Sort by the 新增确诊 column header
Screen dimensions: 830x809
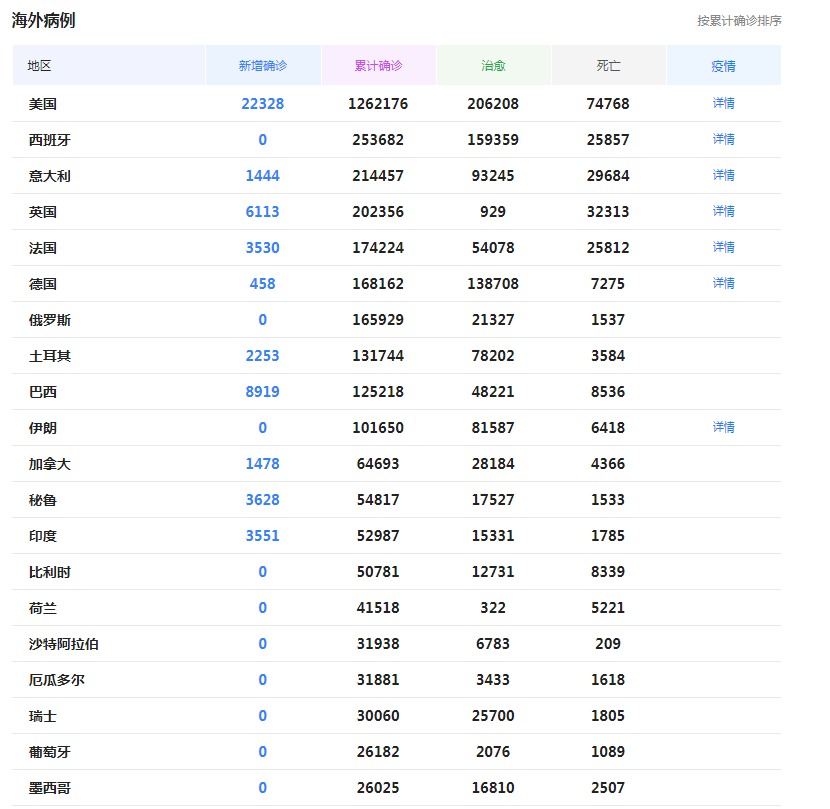262,64
